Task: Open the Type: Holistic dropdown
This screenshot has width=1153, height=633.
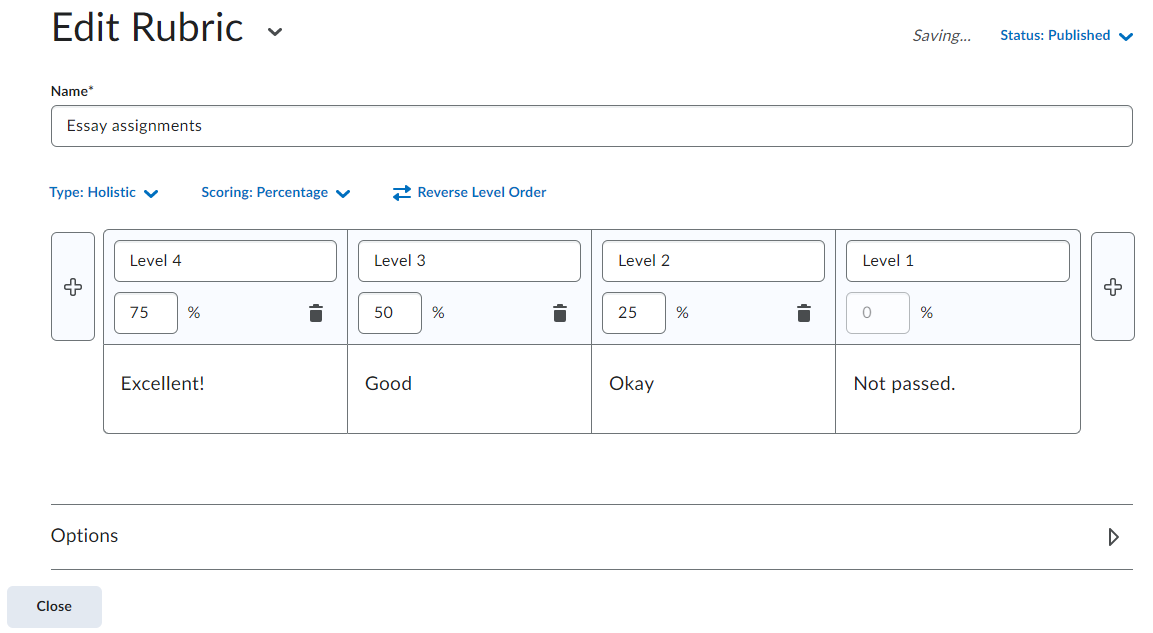Action: 104,193
